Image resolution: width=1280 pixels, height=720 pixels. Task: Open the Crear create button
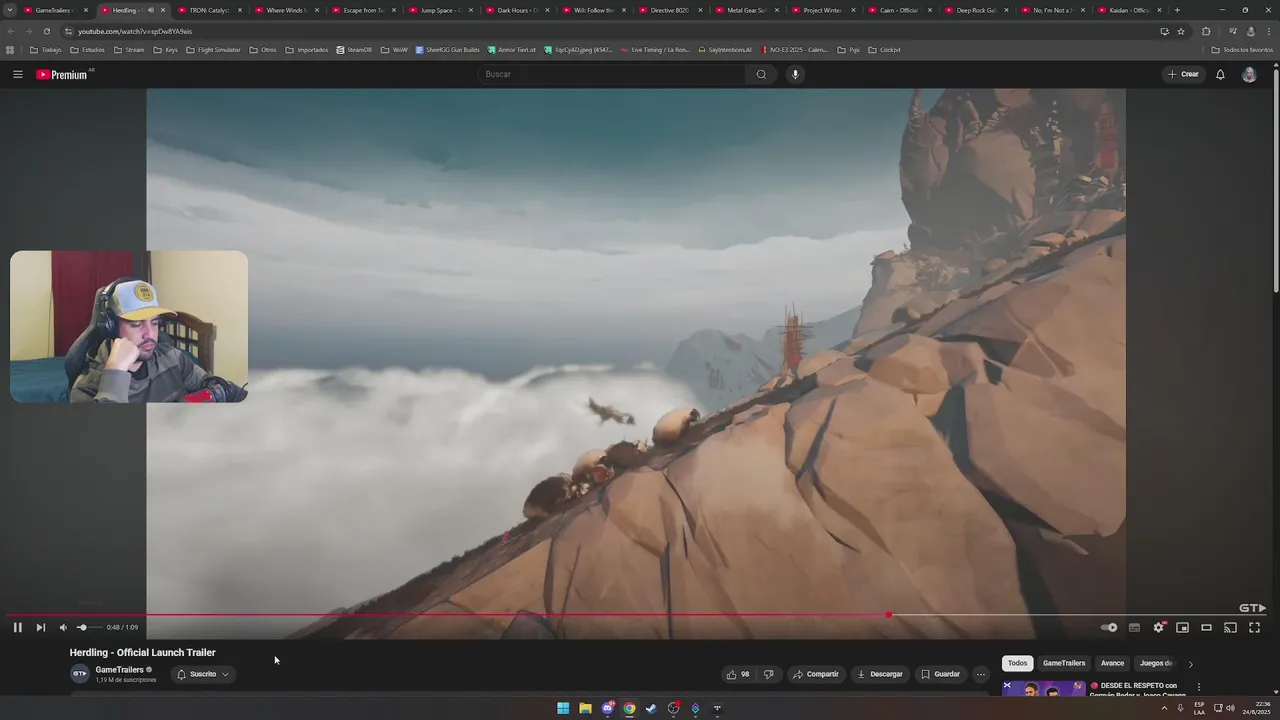pyautogui.click(x=1183, y=74)
